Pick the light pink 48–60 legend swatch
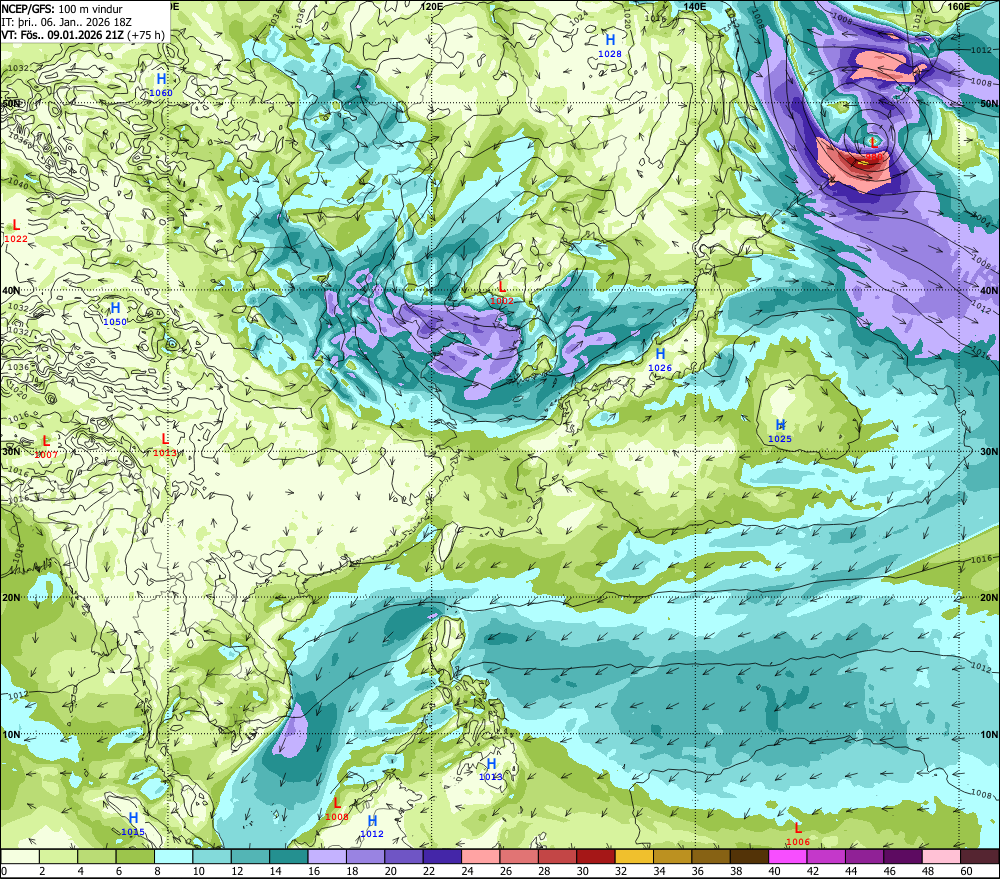Image resolution: width=1000 pixels, height=879 pixels. point(941,856)
